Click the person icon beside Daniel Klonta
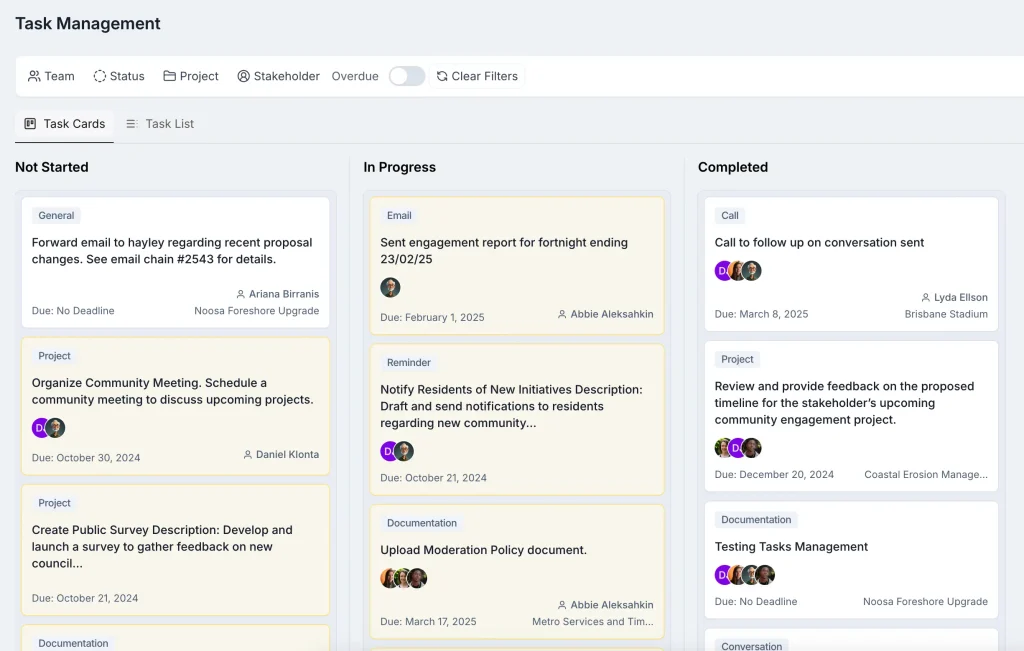 coord(248,454)
